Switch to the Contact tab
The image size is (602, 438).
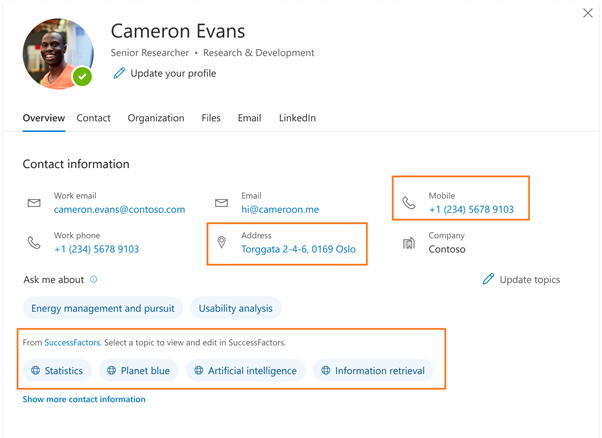click(x=93, y=118)
